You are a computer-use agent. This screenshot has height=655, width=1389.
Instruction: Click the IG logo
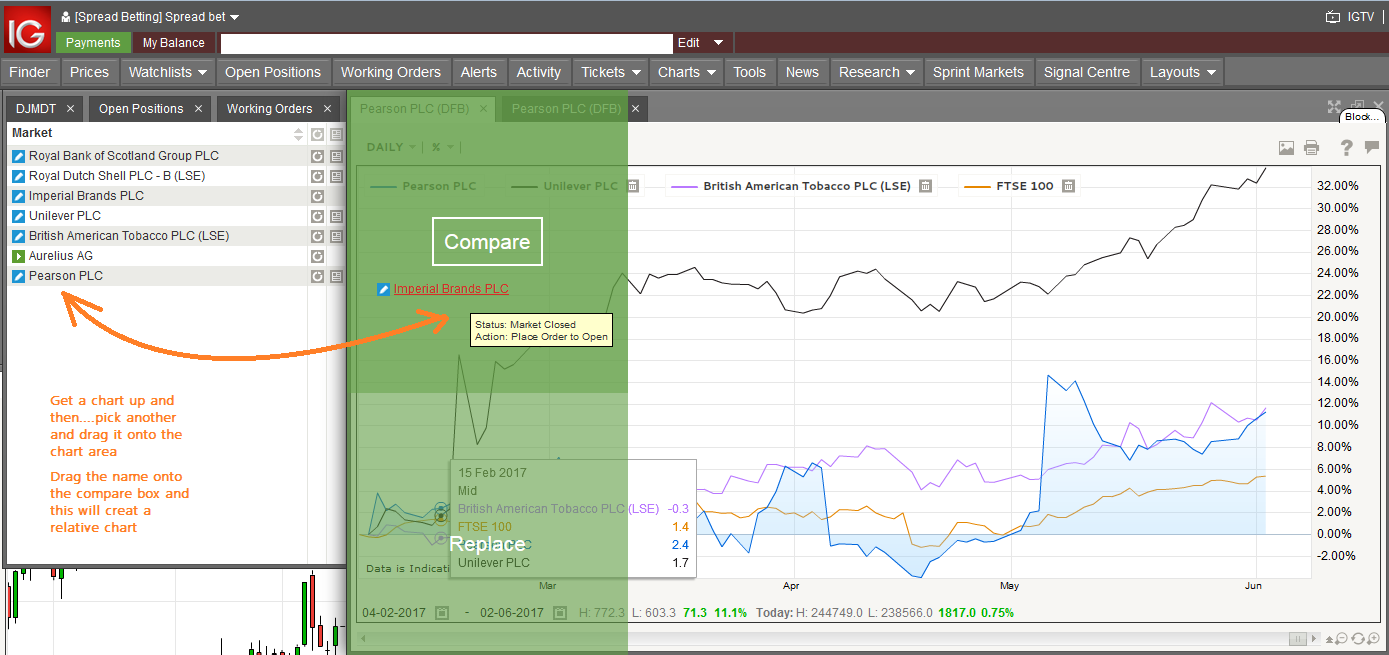pos(27,28)
